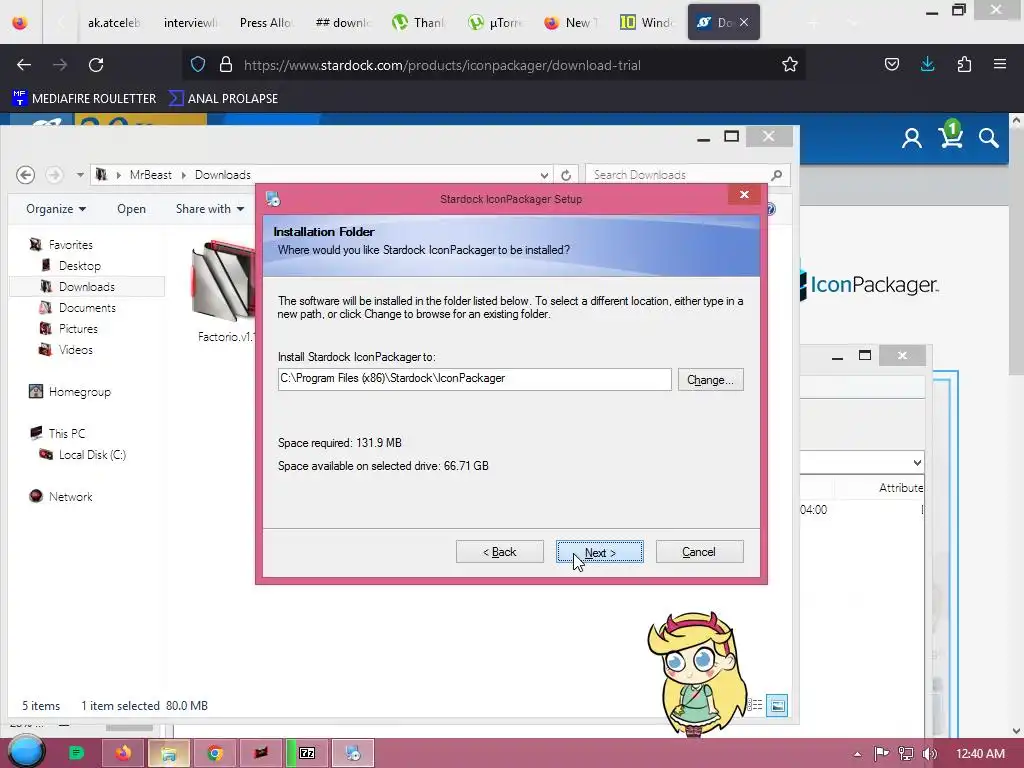Click the Firefox tracking protection shield

198,64
